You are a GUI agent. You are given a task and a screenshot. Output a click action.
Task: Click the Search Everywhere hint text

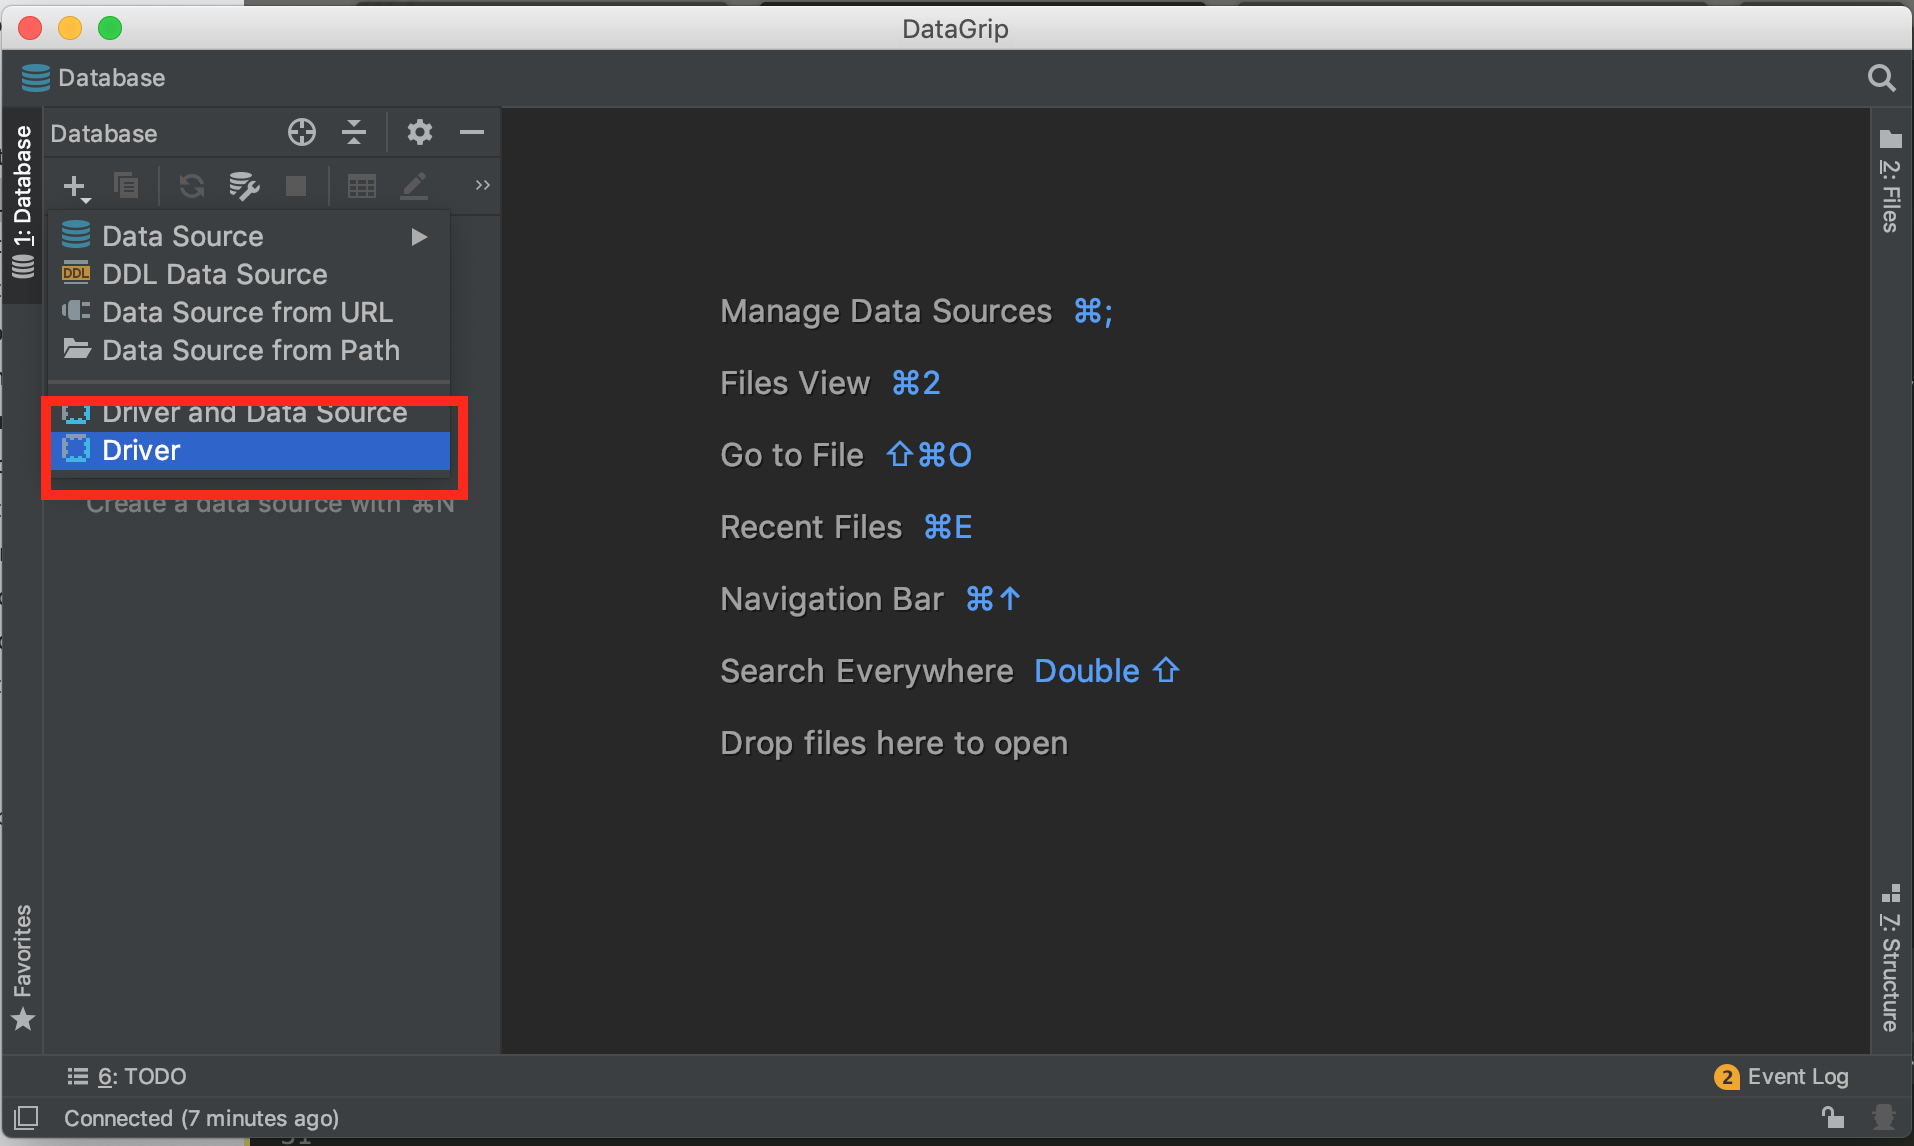tap(867, 671)
